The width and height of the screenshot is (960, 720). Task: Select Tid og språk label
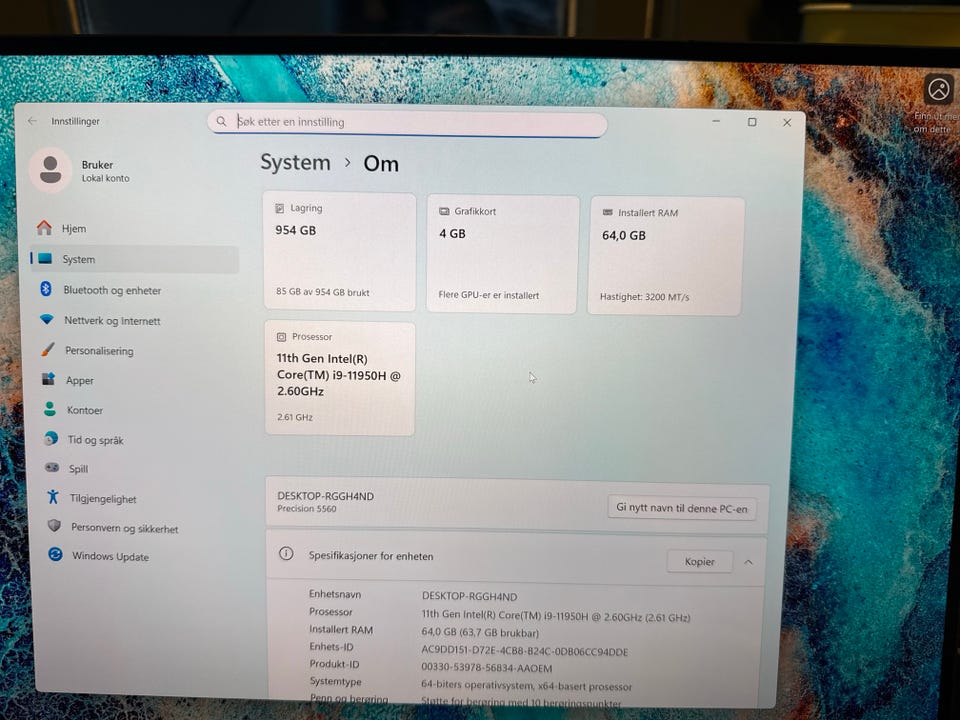click(x=95, y=440)
